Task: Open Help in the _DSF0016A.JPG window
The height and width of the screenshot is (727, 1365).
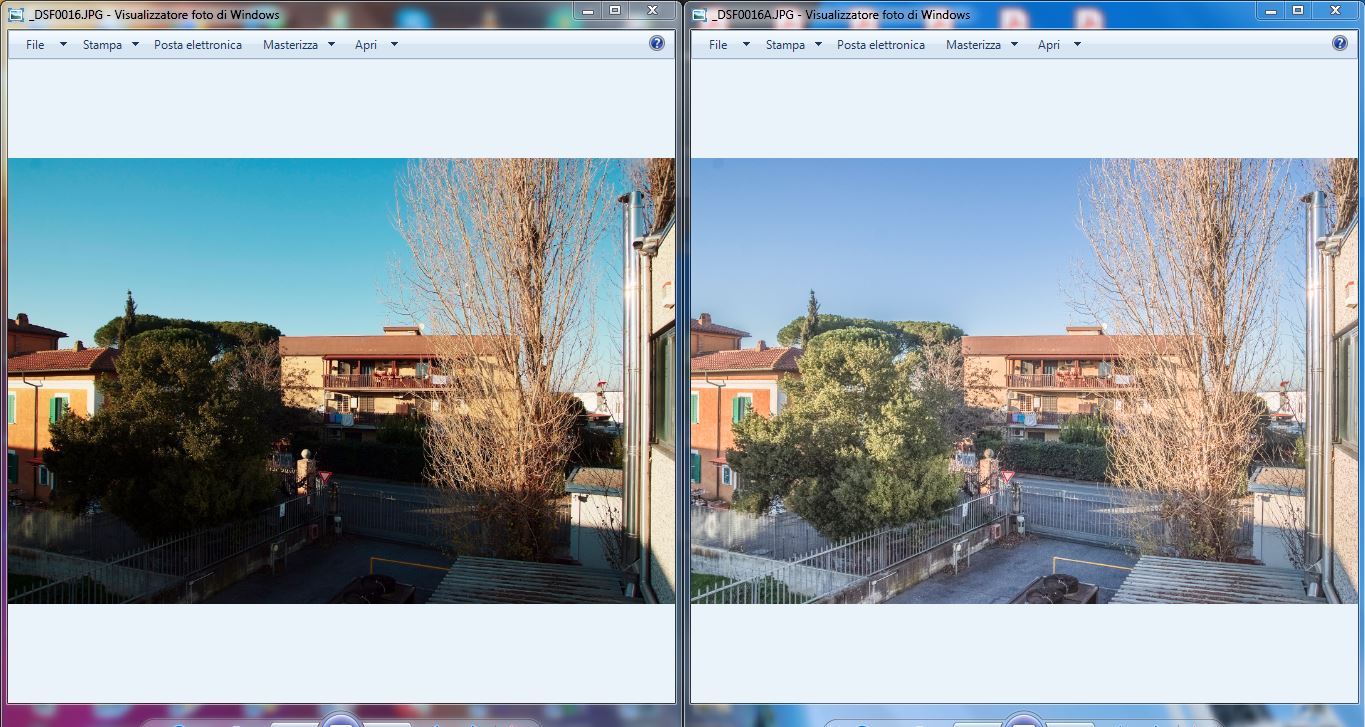Action: click(x=1339, y=42)
